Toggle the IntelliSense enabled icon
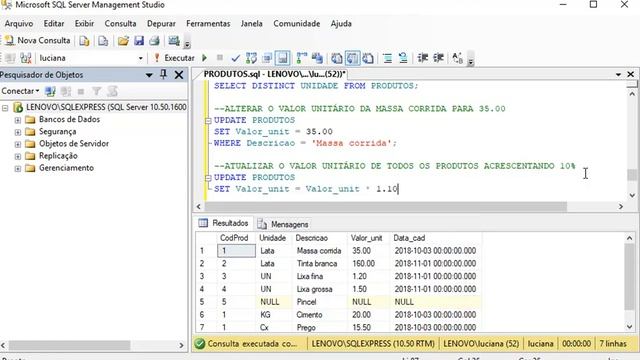The width and height of the screenshot is (640, 360). (282, 58)
